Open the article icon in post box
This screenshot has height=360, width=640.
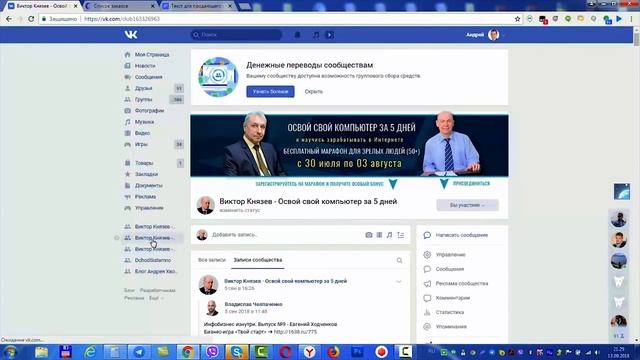400,235
